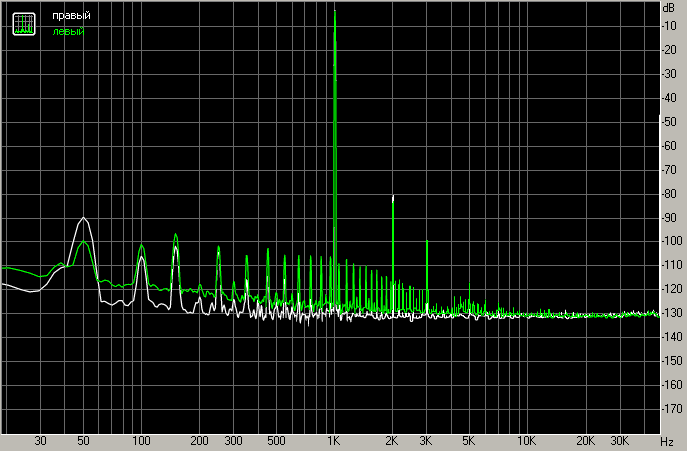This screenshot has width=687, height=451.
Task: Click the 3K frequency axis label
Action: [425, 440]
